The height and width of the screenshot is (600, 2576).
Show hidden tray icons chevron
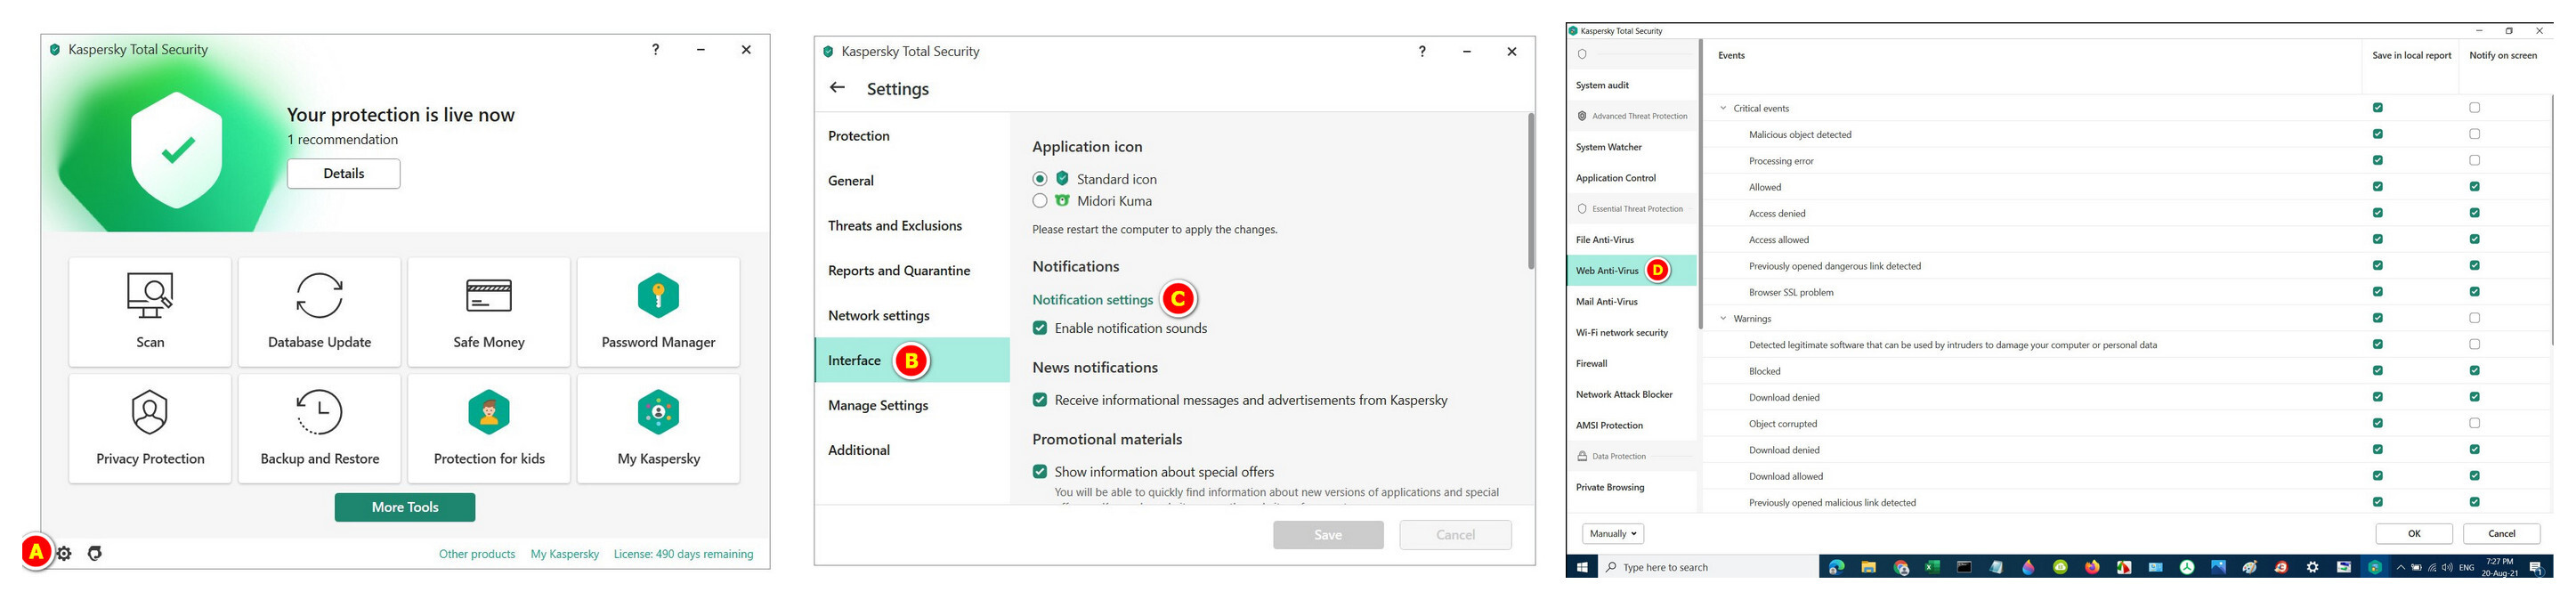[2400, 567]
